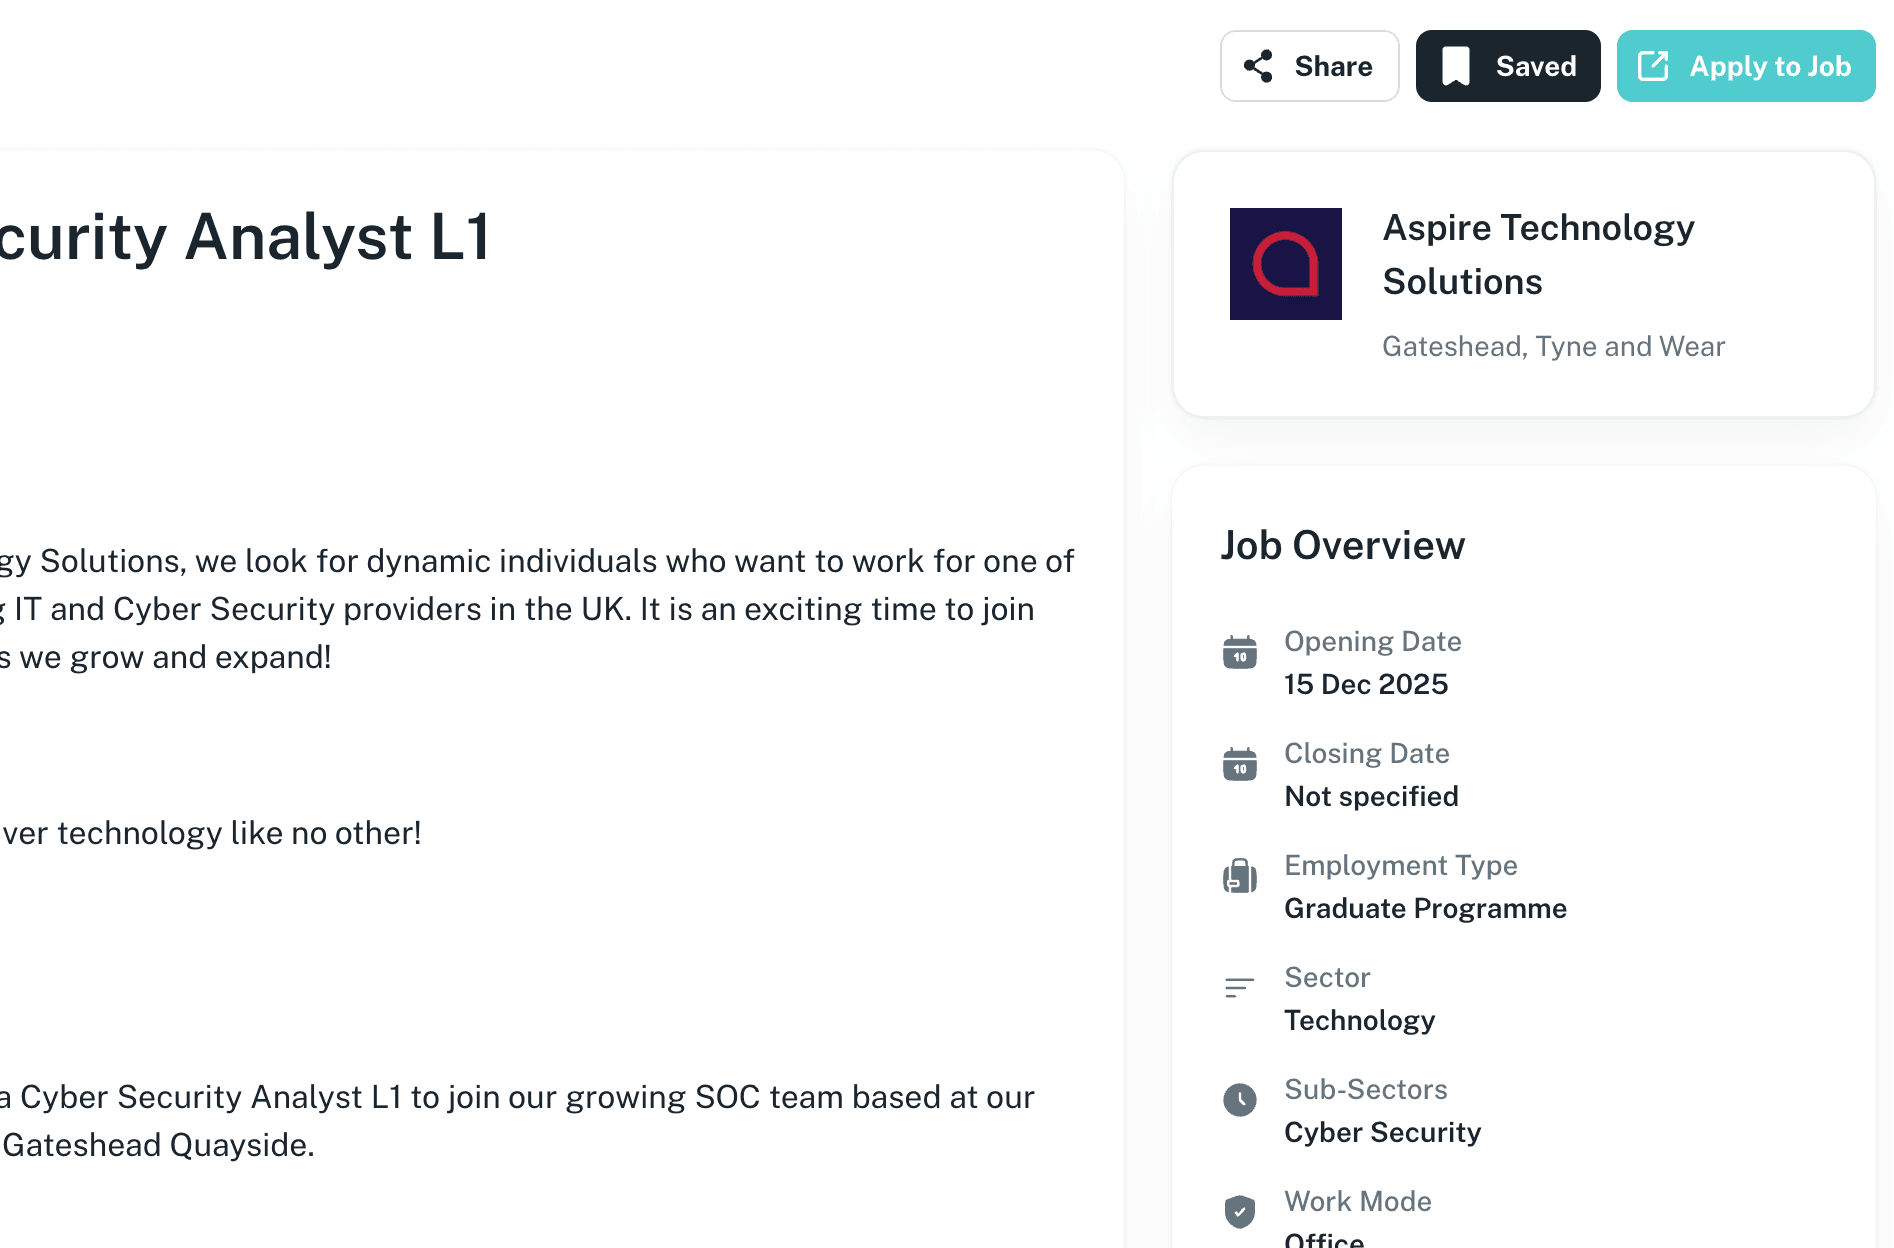This screenshot has width=1894, height=1248.
Task: Click the Share button
Action: point(1309,66)
